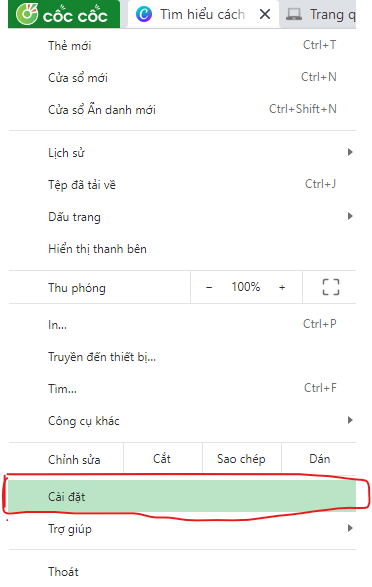Select Thẻ mới menu item
The image size is (372, 587).
[182, 46]
